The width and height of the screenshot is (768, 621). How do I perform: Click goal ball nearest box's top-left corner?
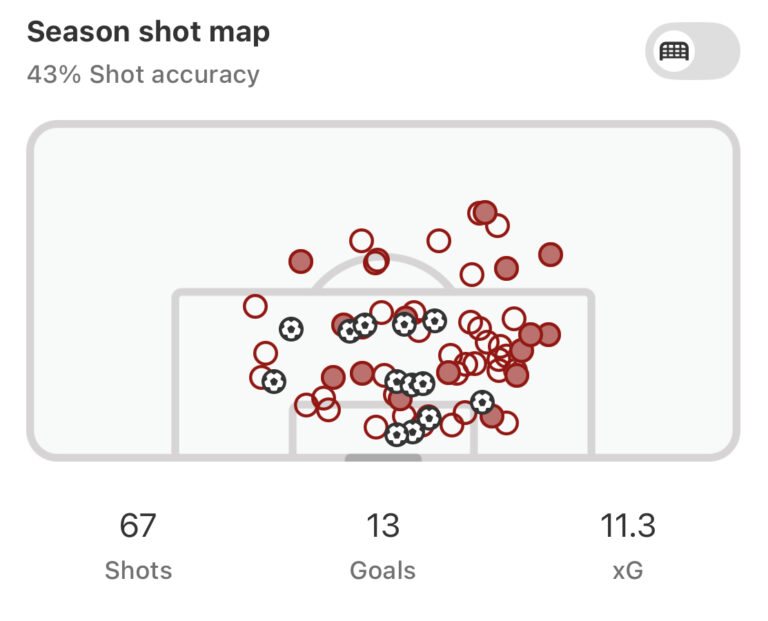point(291,329)
